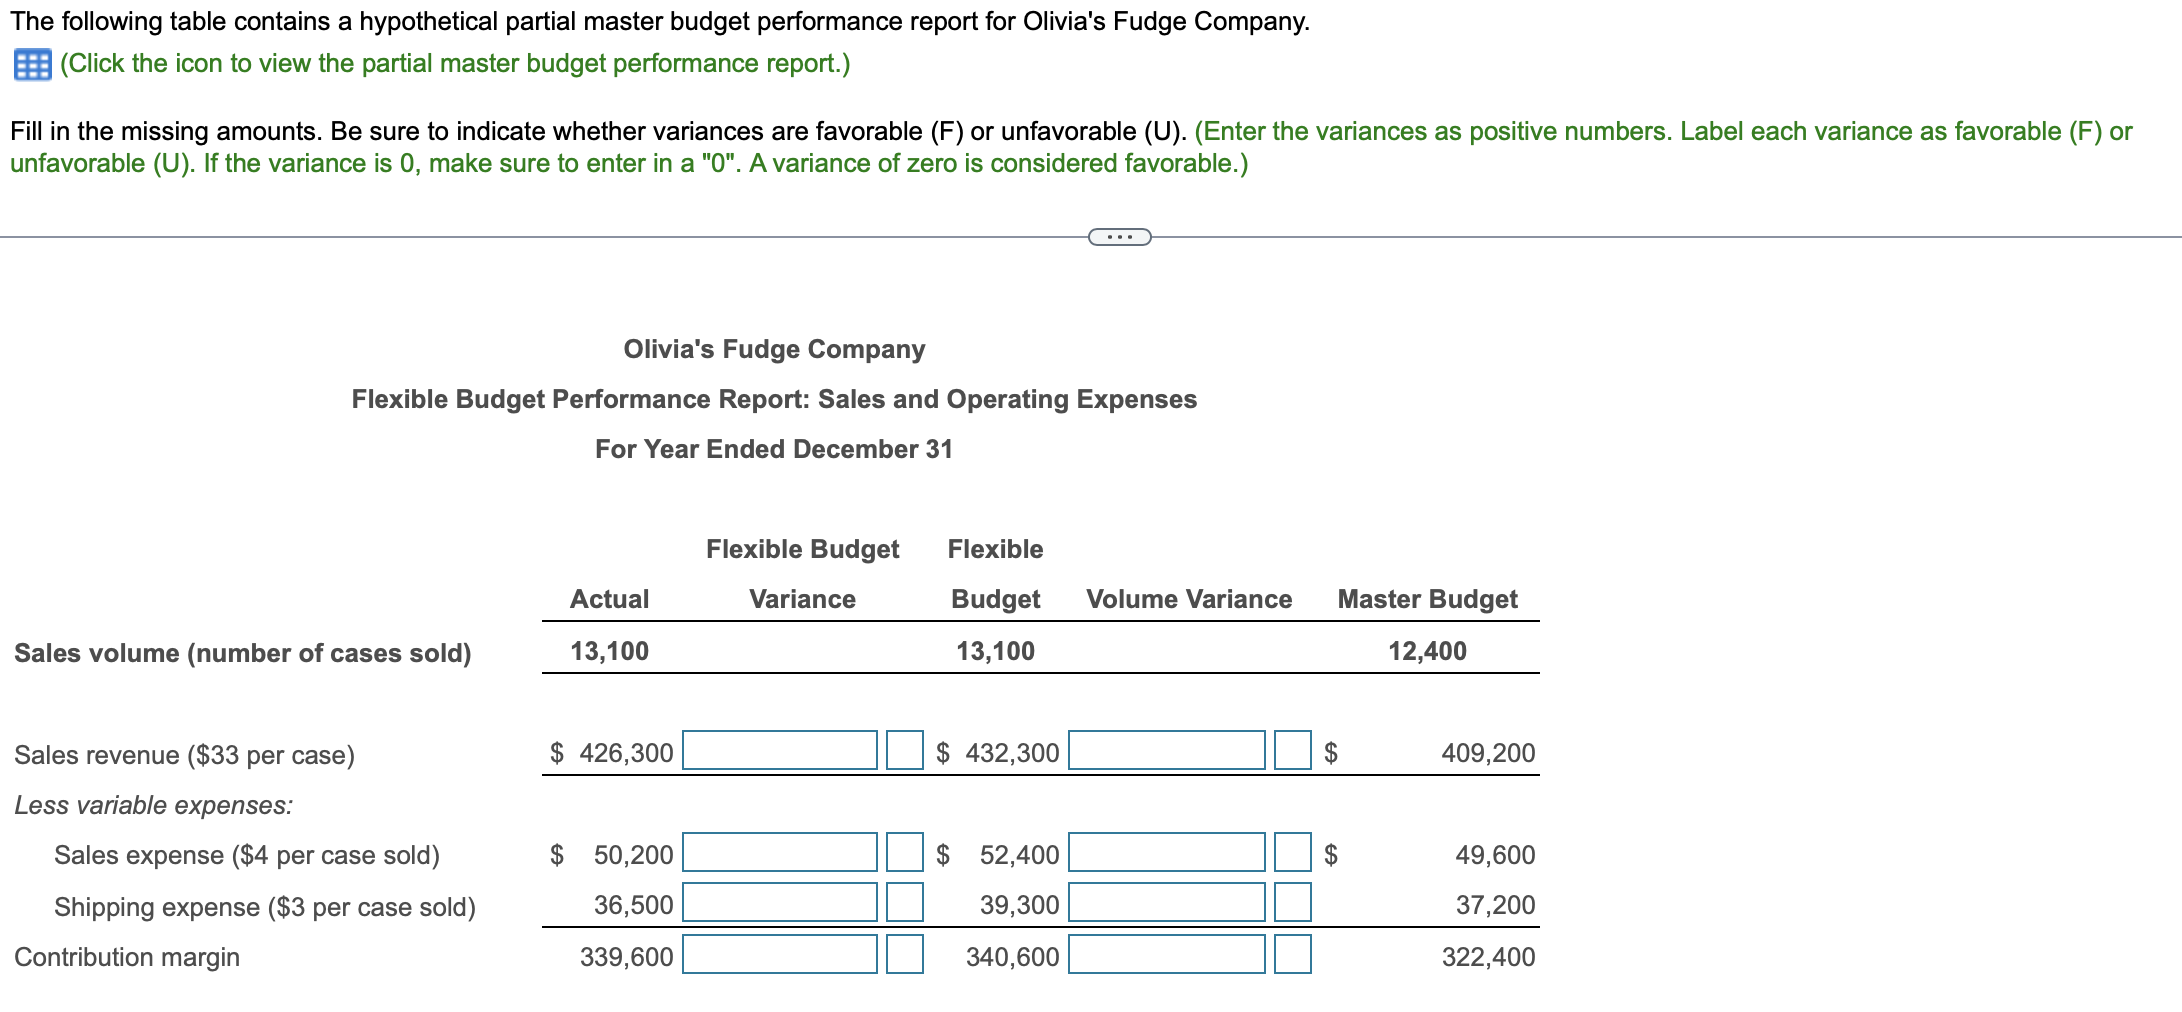This screenshot has width=2182, height=1012.
Task: Open the F/U selector for sales revenue flexible variance
Action: pyautogui.click(x=905, y=752)
